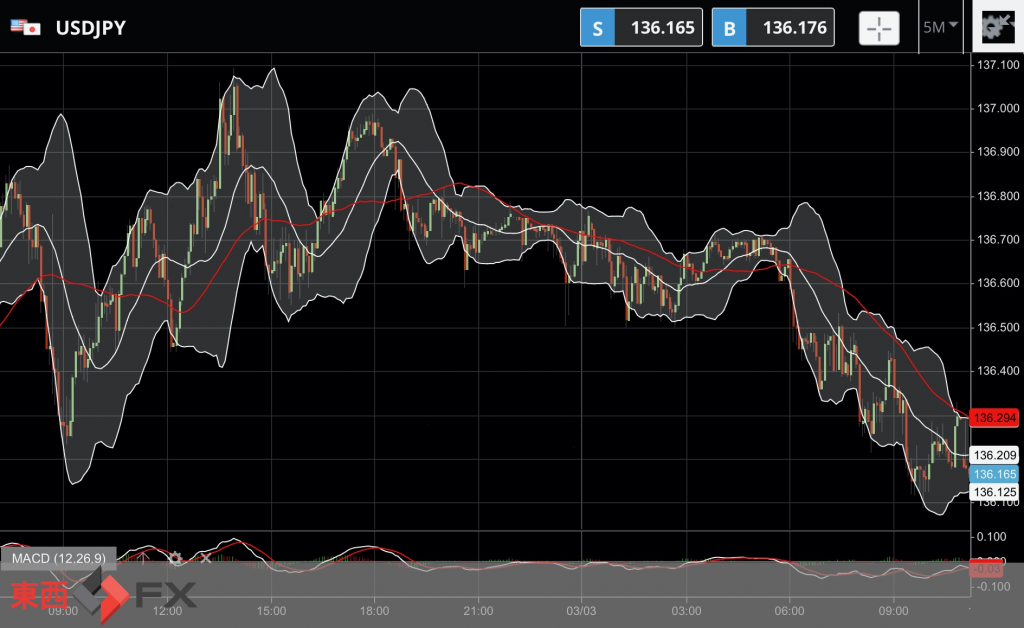Click the 21:00 time axis label
1024x628 pixels.
click(478, 611)
